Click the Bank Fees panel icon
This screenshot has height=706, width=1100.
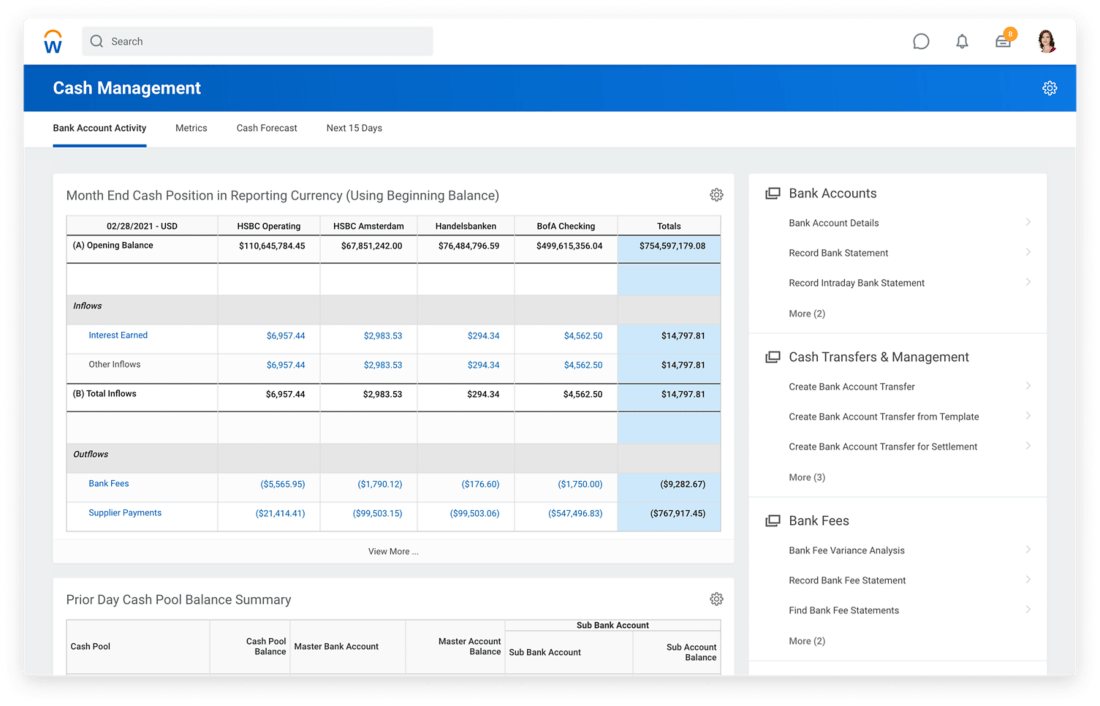(772, 520)
